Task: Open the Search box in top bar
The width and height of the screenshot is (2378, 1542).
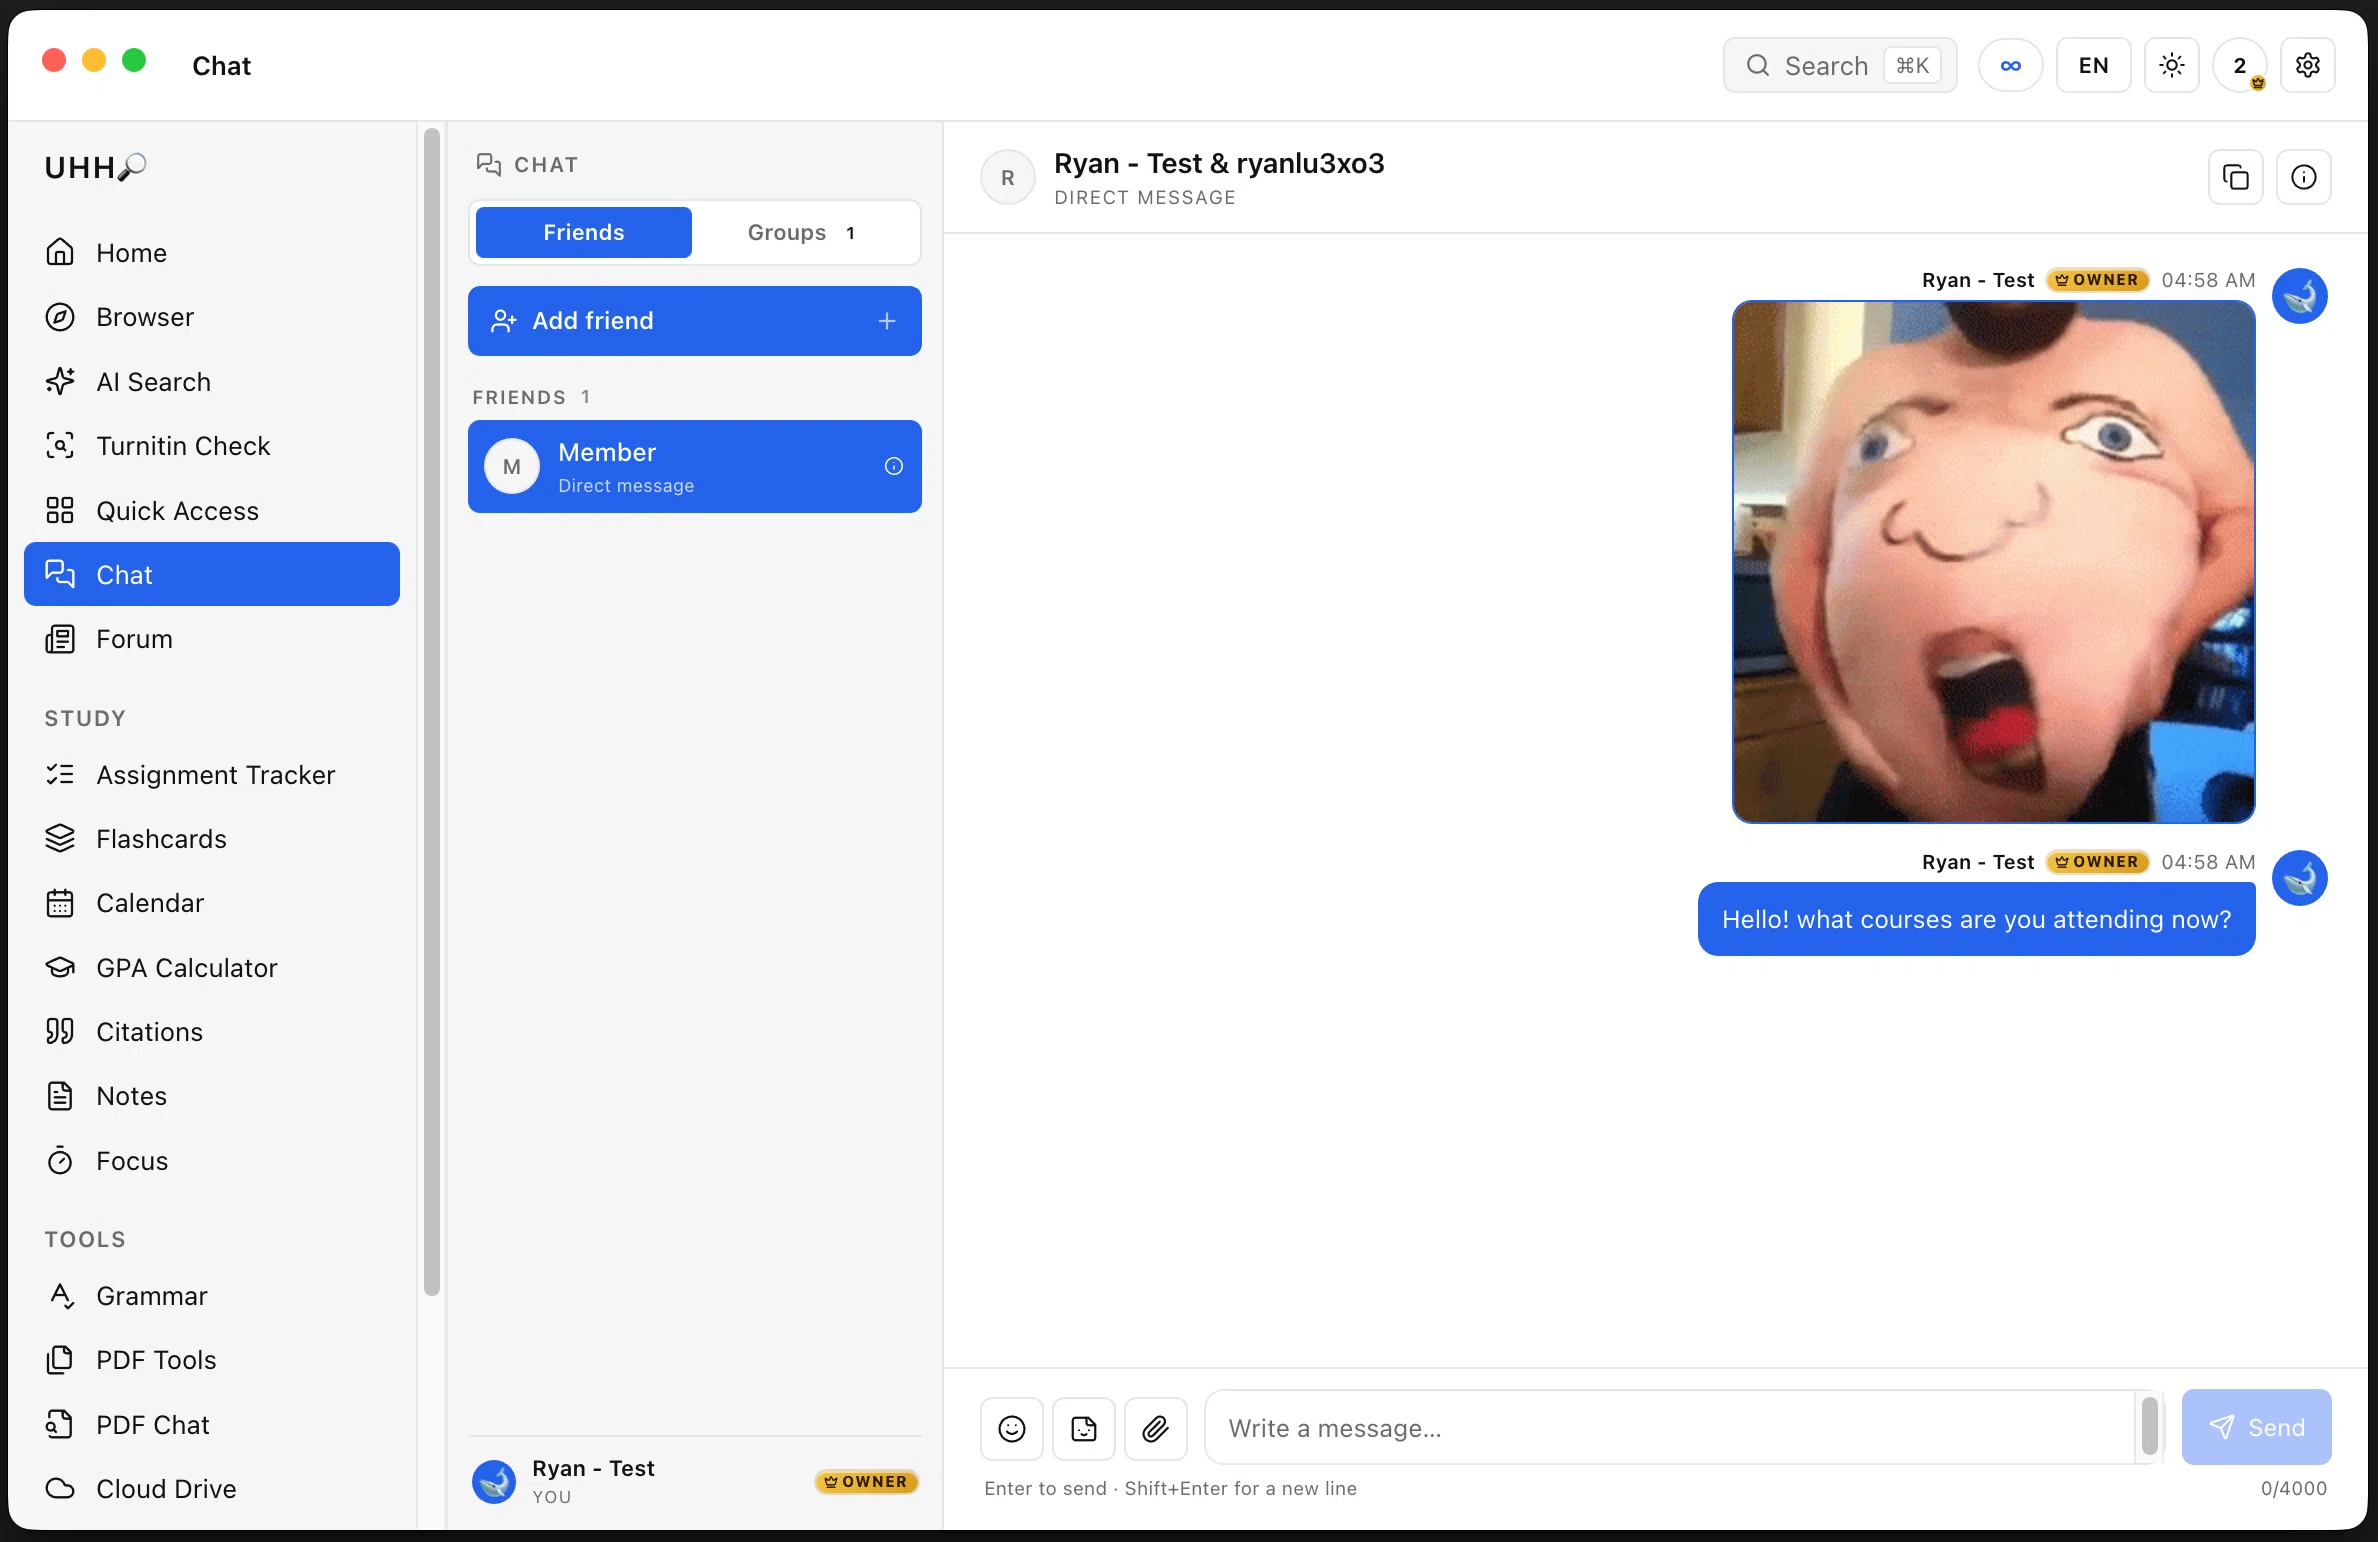Action: coord(1840,65)
